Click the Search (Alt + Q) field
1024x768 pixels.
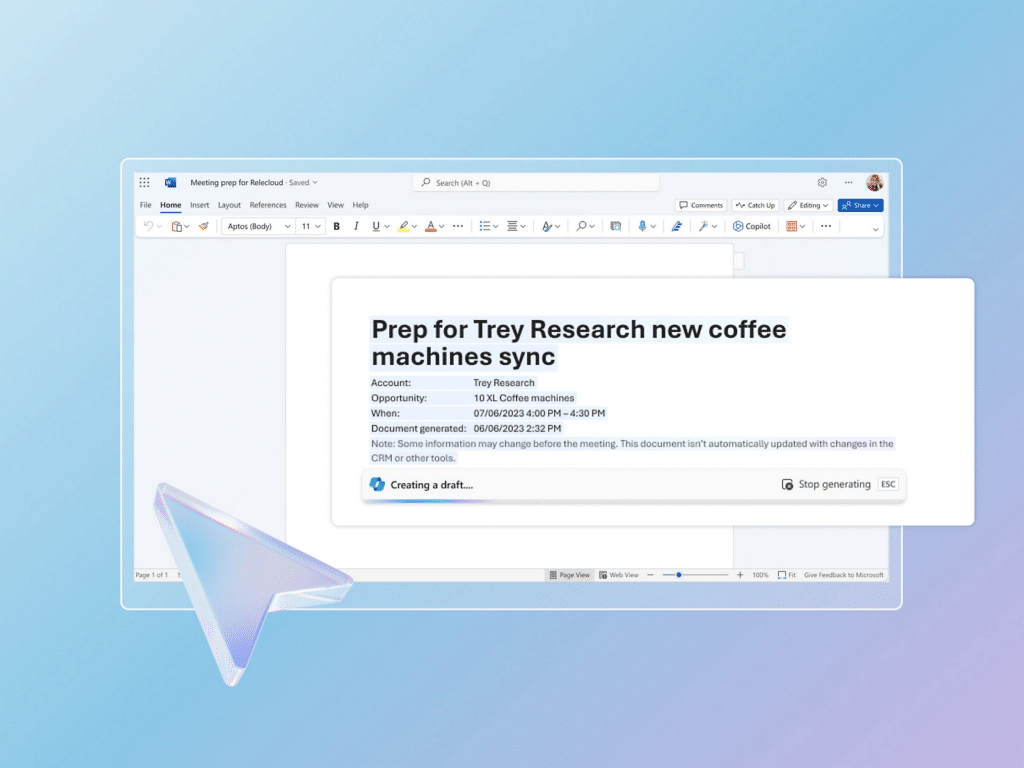click(x=535, y=182)
